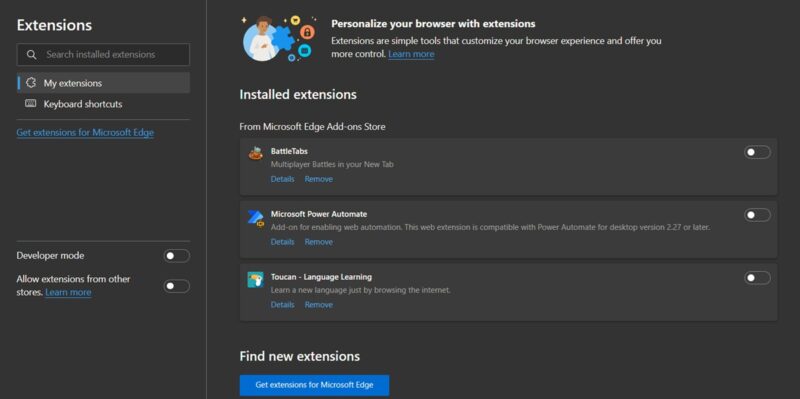
Task: Remove Toucan - Language Learning extension
Action: [319, 305]
